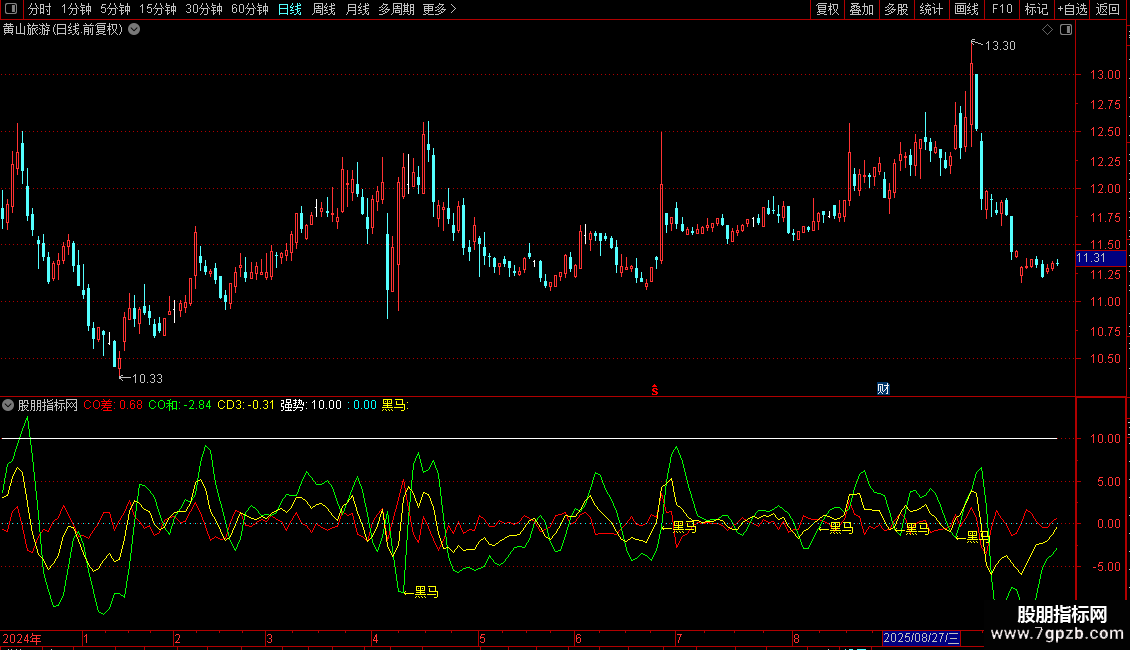Expand the 股朋指标网 indicator dropdown arrow

point(9,406)
